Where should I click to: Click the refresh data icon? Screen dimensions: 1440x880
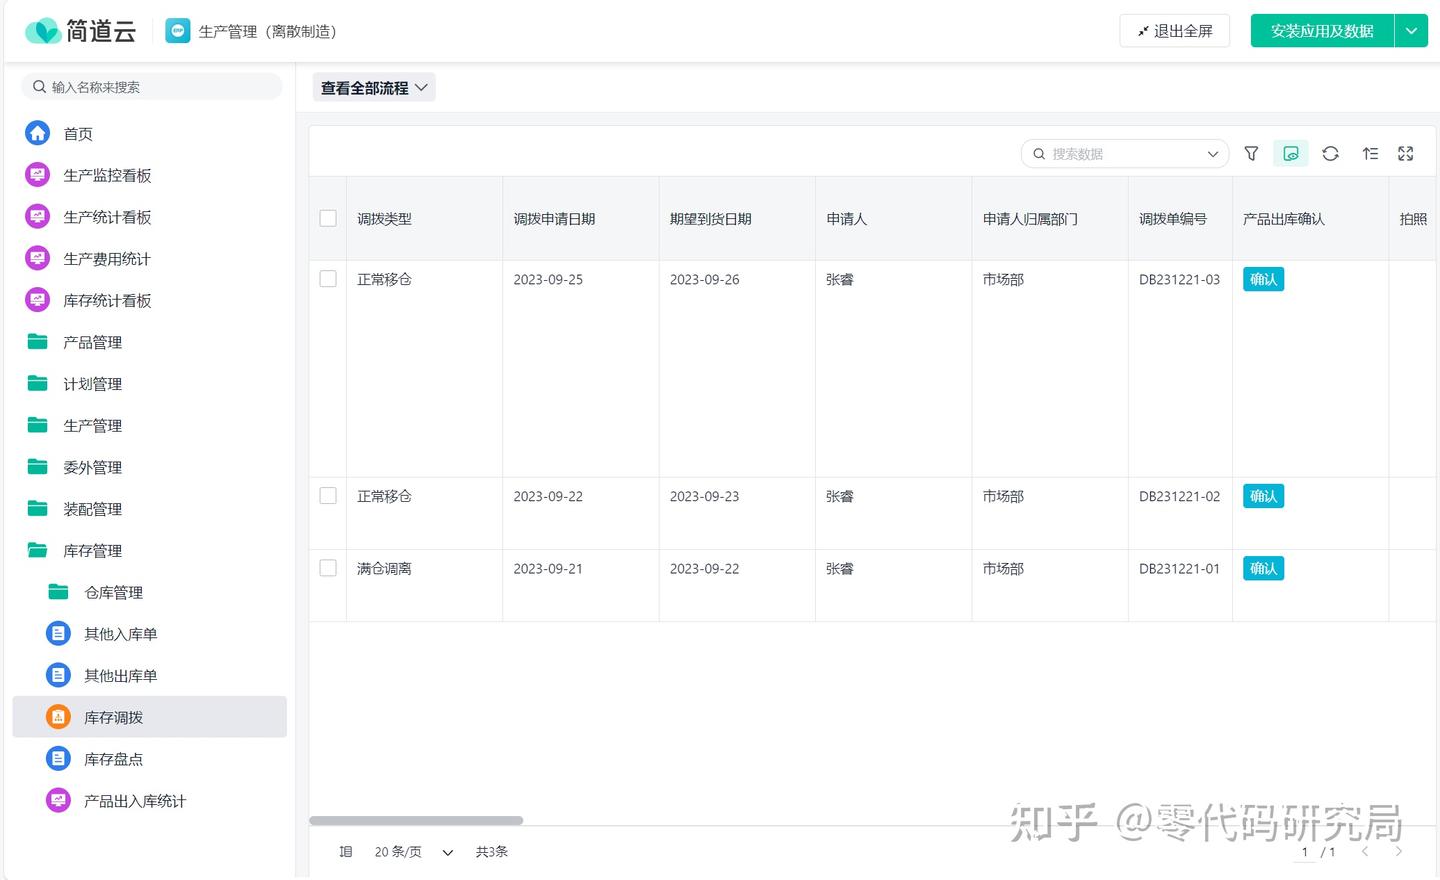(x=1330, y=154)
